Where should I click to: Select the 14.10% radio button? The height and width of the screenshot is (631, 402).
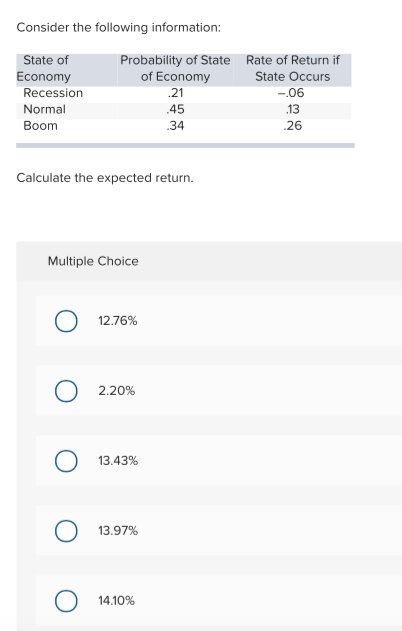click(66, 601)
